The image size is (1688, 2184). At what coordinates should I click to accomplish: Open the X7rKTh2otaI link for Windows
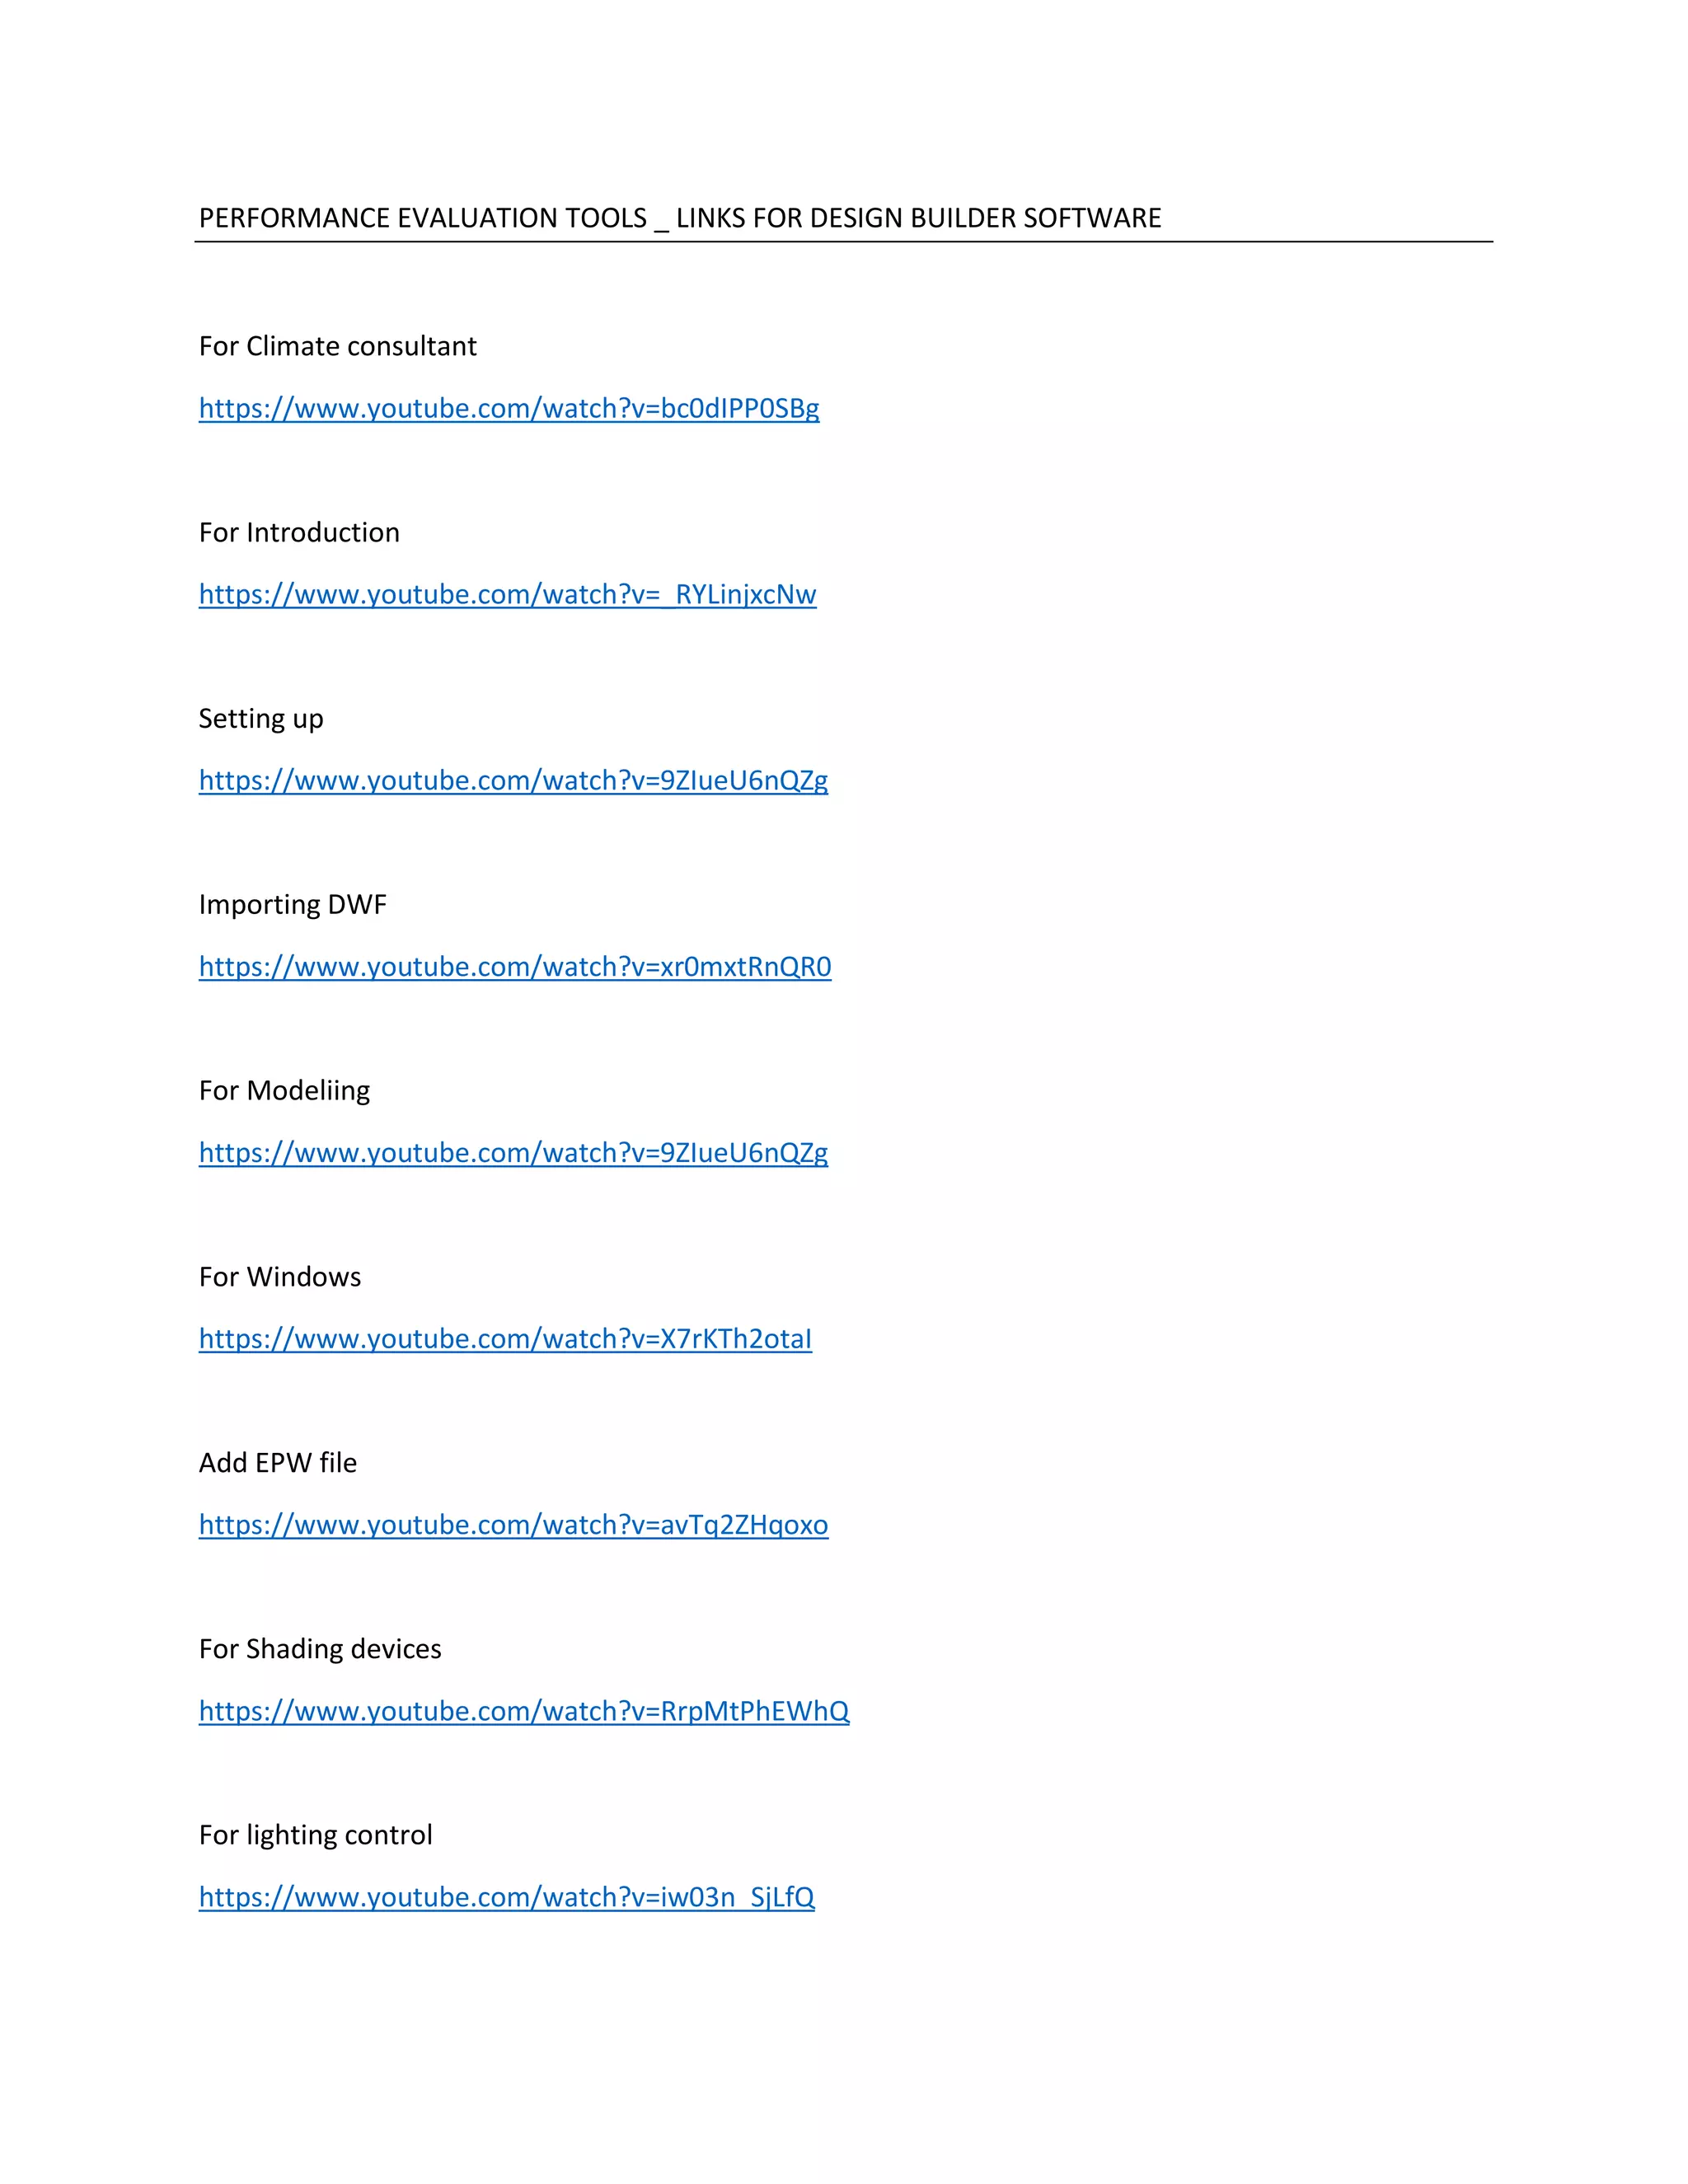(x=505, y=1338)
